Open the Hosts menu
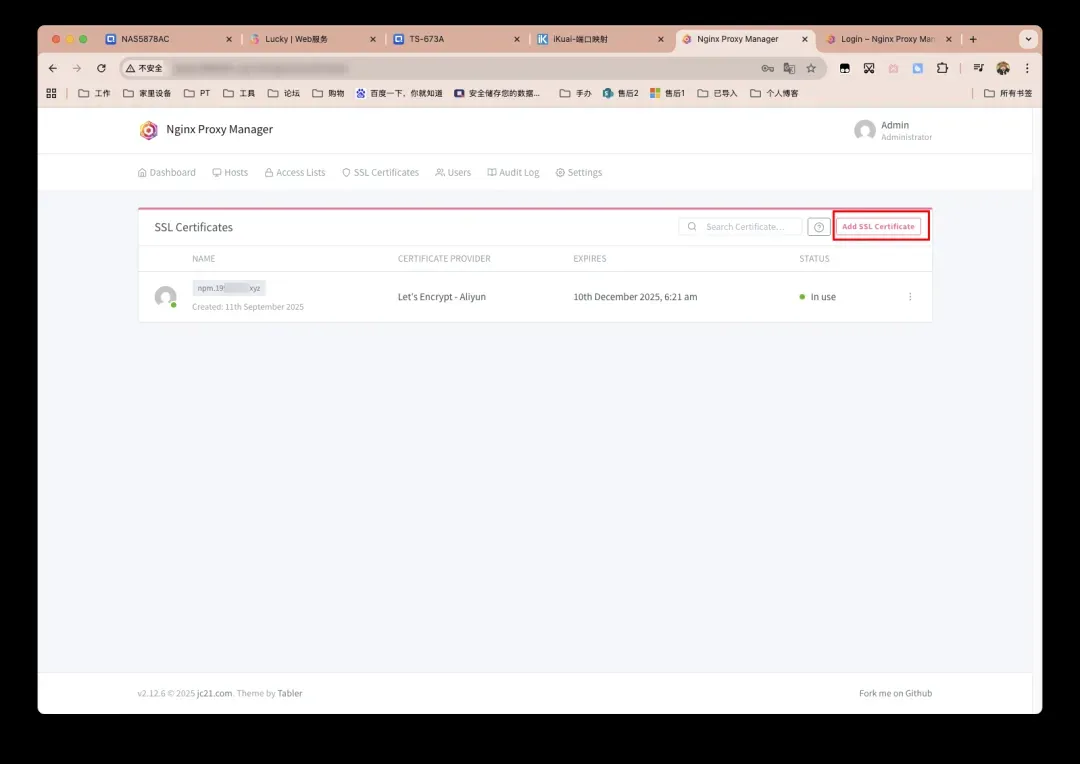The width and height of the screenshot is (1080, 764). (230, 172)
